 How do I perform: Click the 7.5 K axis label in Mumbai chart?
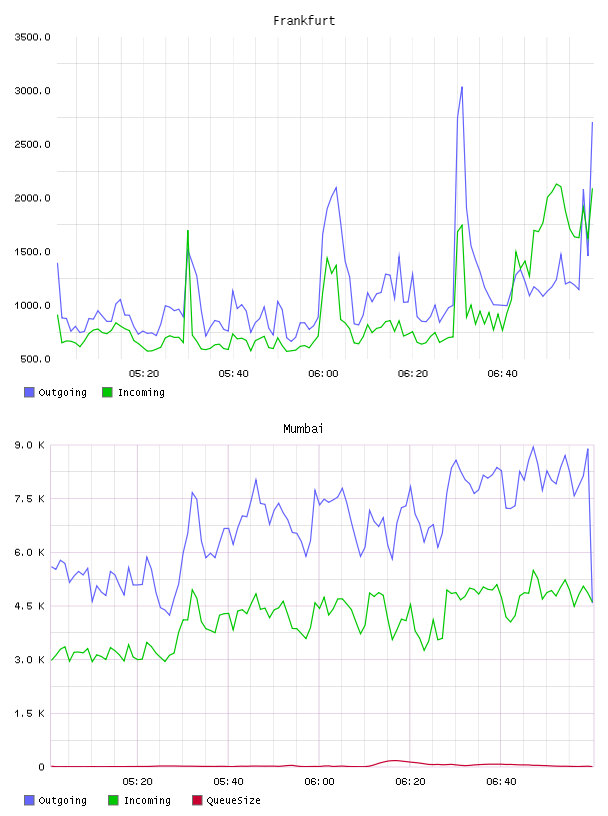(x=29, y=499)
